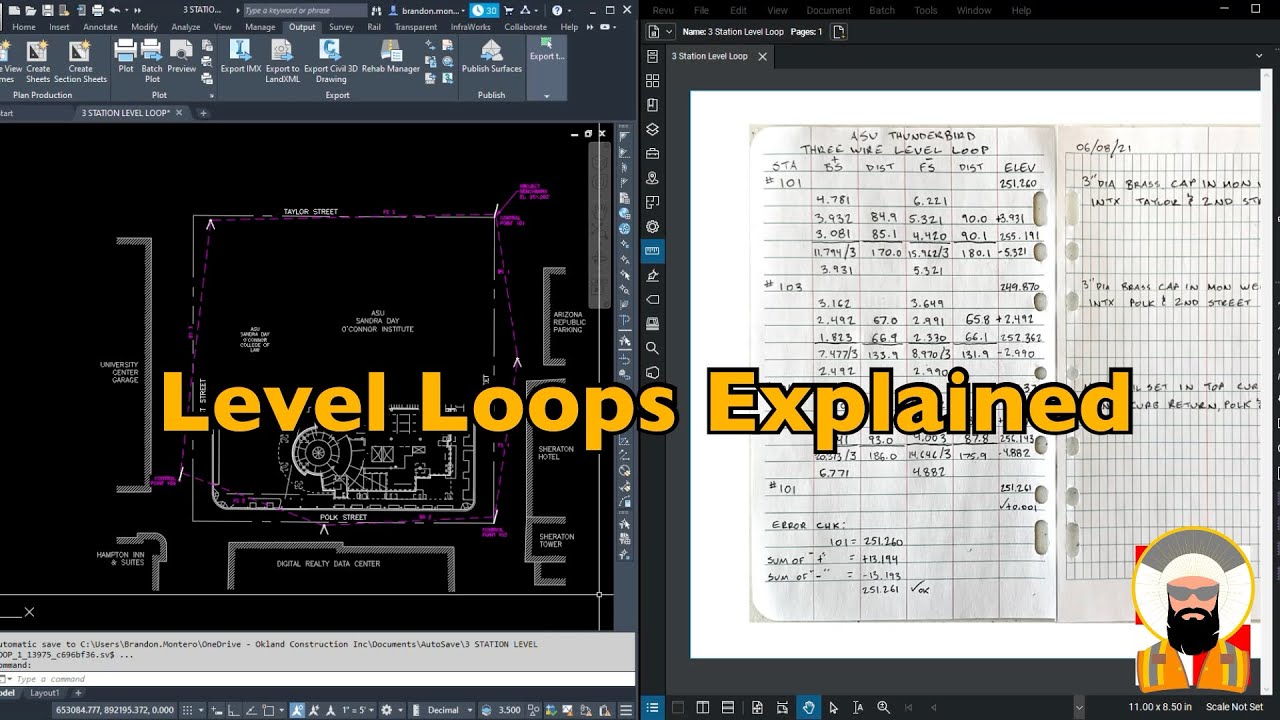
Task: Click Create Sheets in Plan Production
Action: point(38,60)
